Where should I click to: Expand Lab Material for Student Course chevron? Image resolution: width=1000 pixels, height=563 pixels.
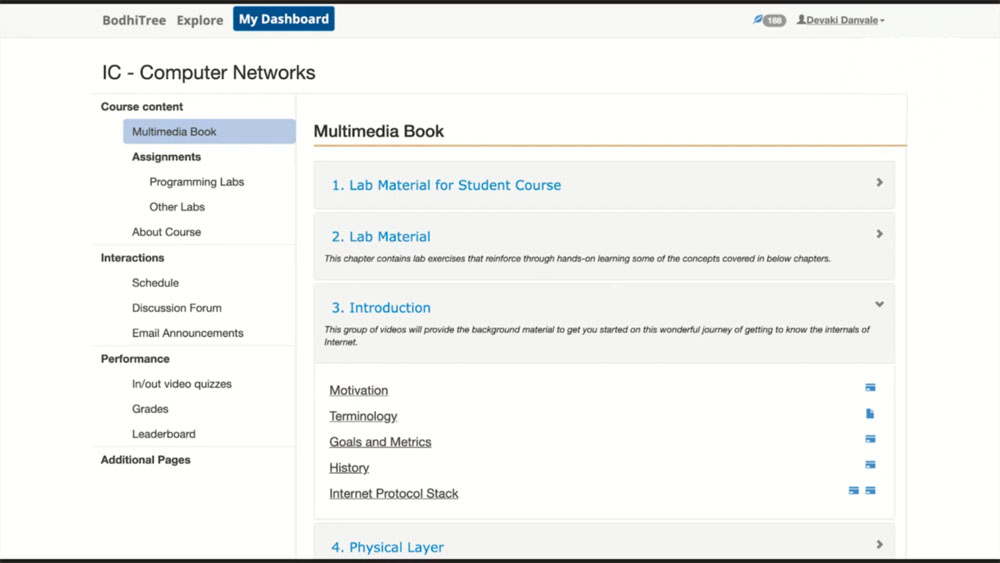pos(879,182)
